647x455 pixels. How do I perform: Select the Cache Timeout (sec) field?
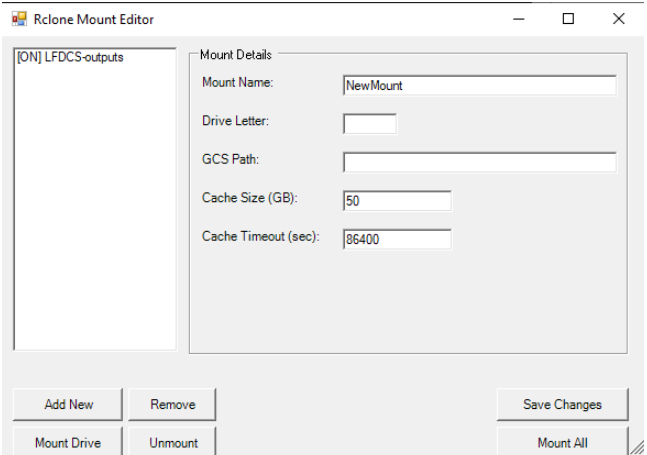(397, 240)
